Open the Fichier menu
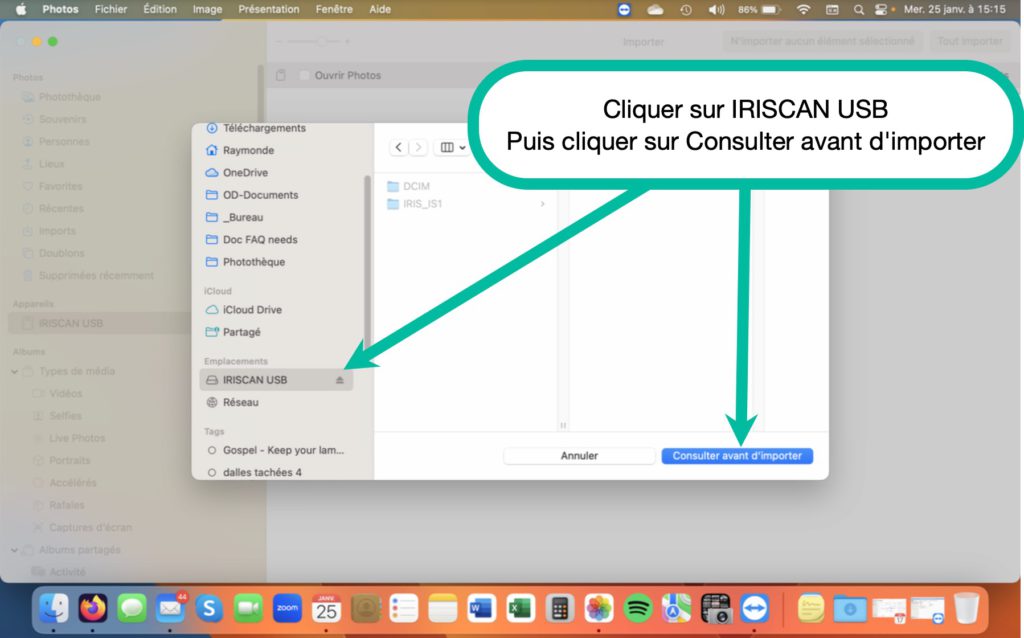The height and width of the screenshot is (638, 1024). (110, 9)
